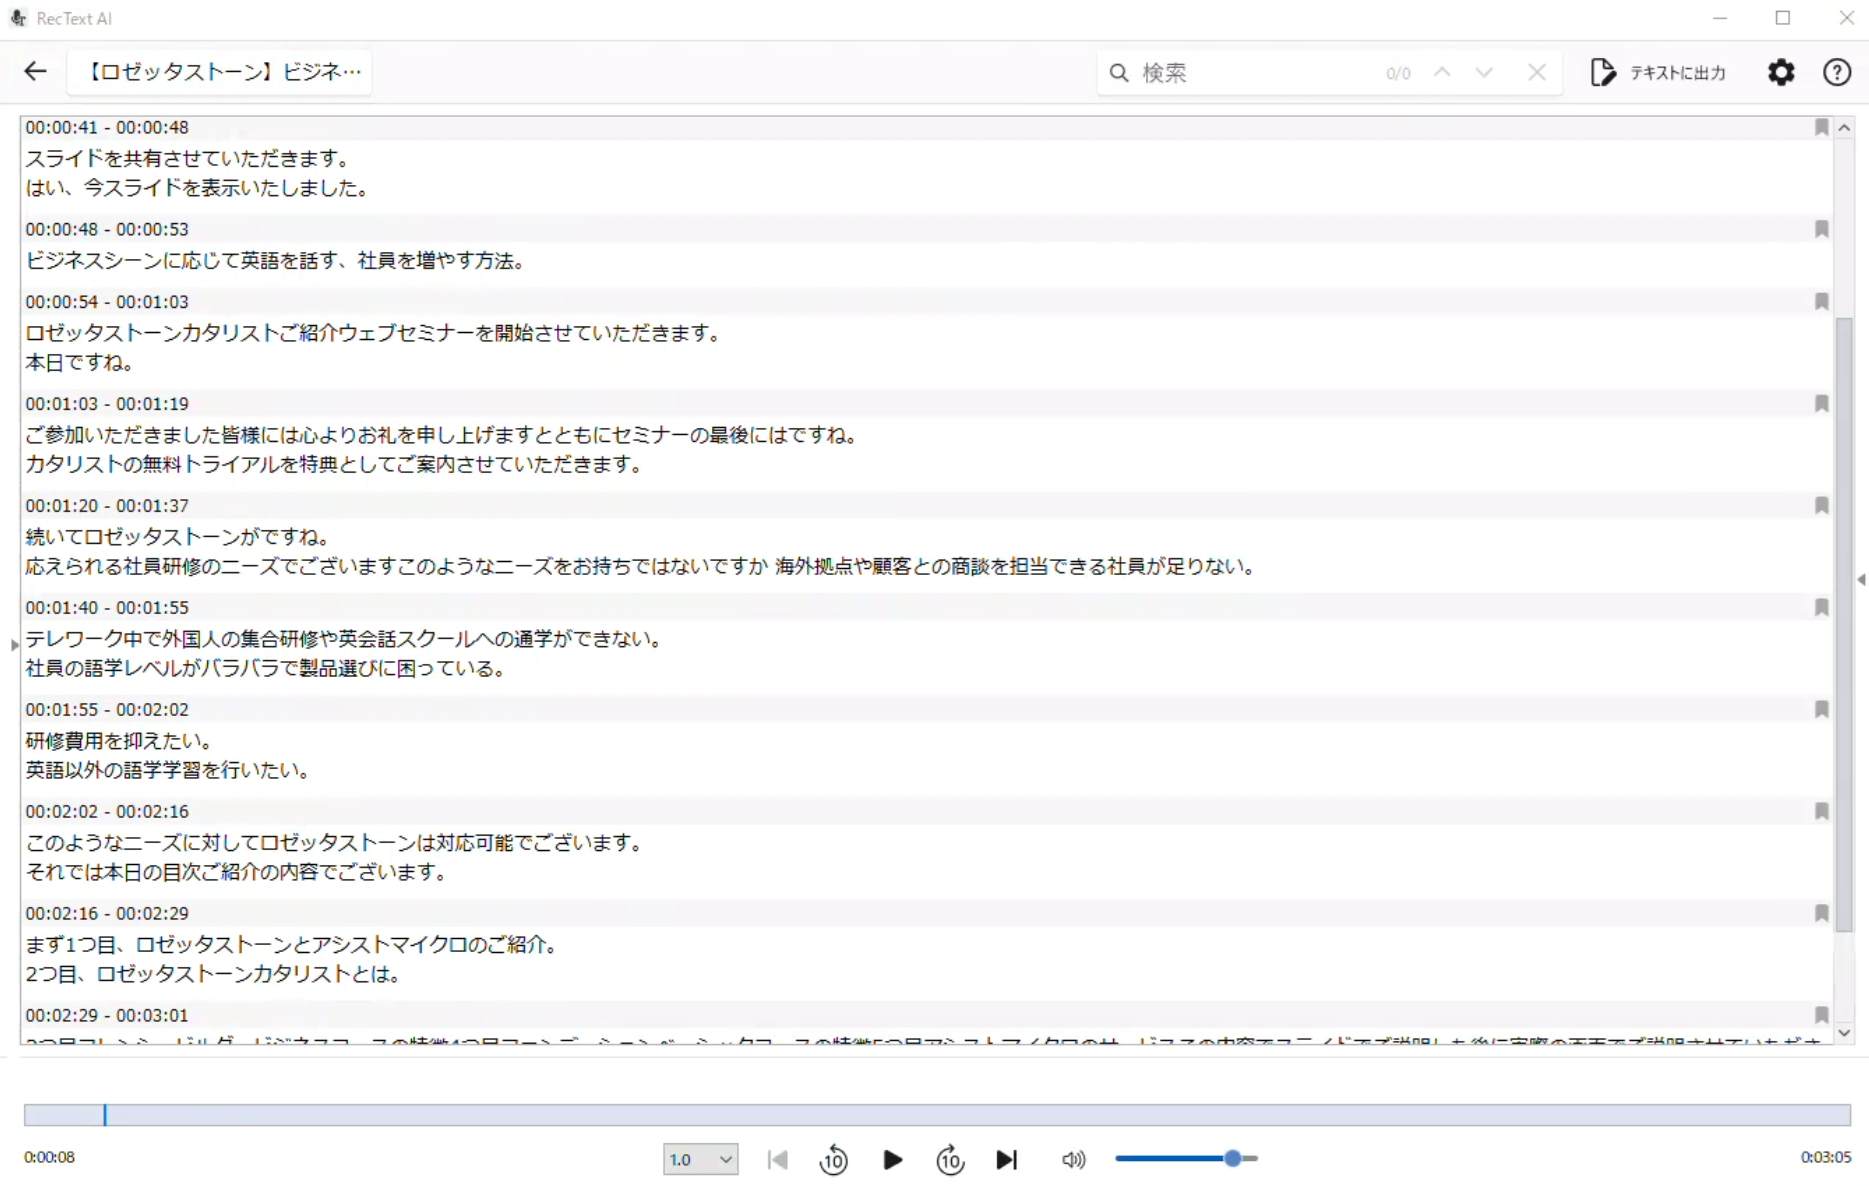Image resolution: width=1869 pixels, height=1186 pixels.
Task: Clear the search with the X icon
Action: [x=1537, y=72]
